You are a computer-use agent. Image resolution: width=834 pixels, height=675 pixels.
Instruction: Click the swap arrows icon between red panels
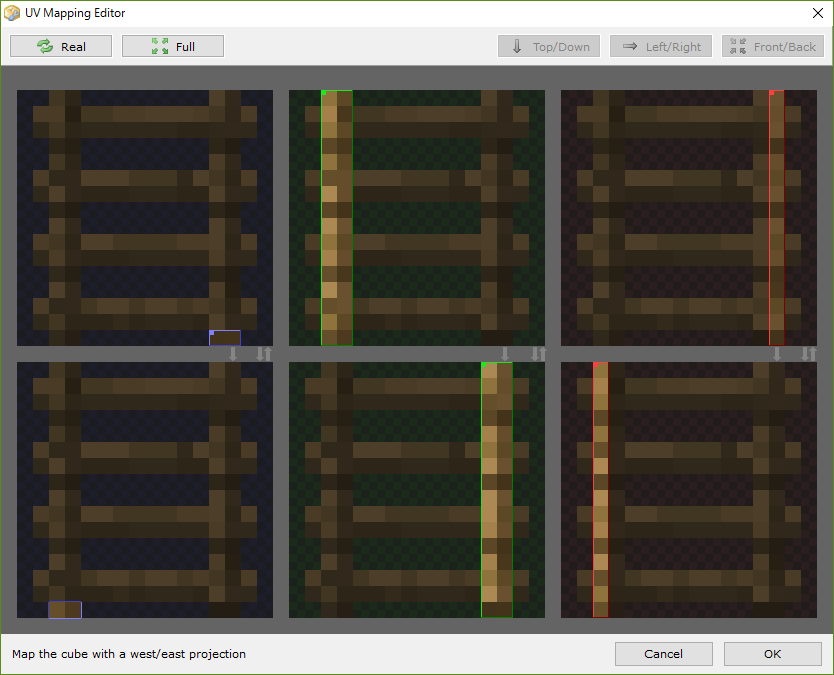(808, 354)
